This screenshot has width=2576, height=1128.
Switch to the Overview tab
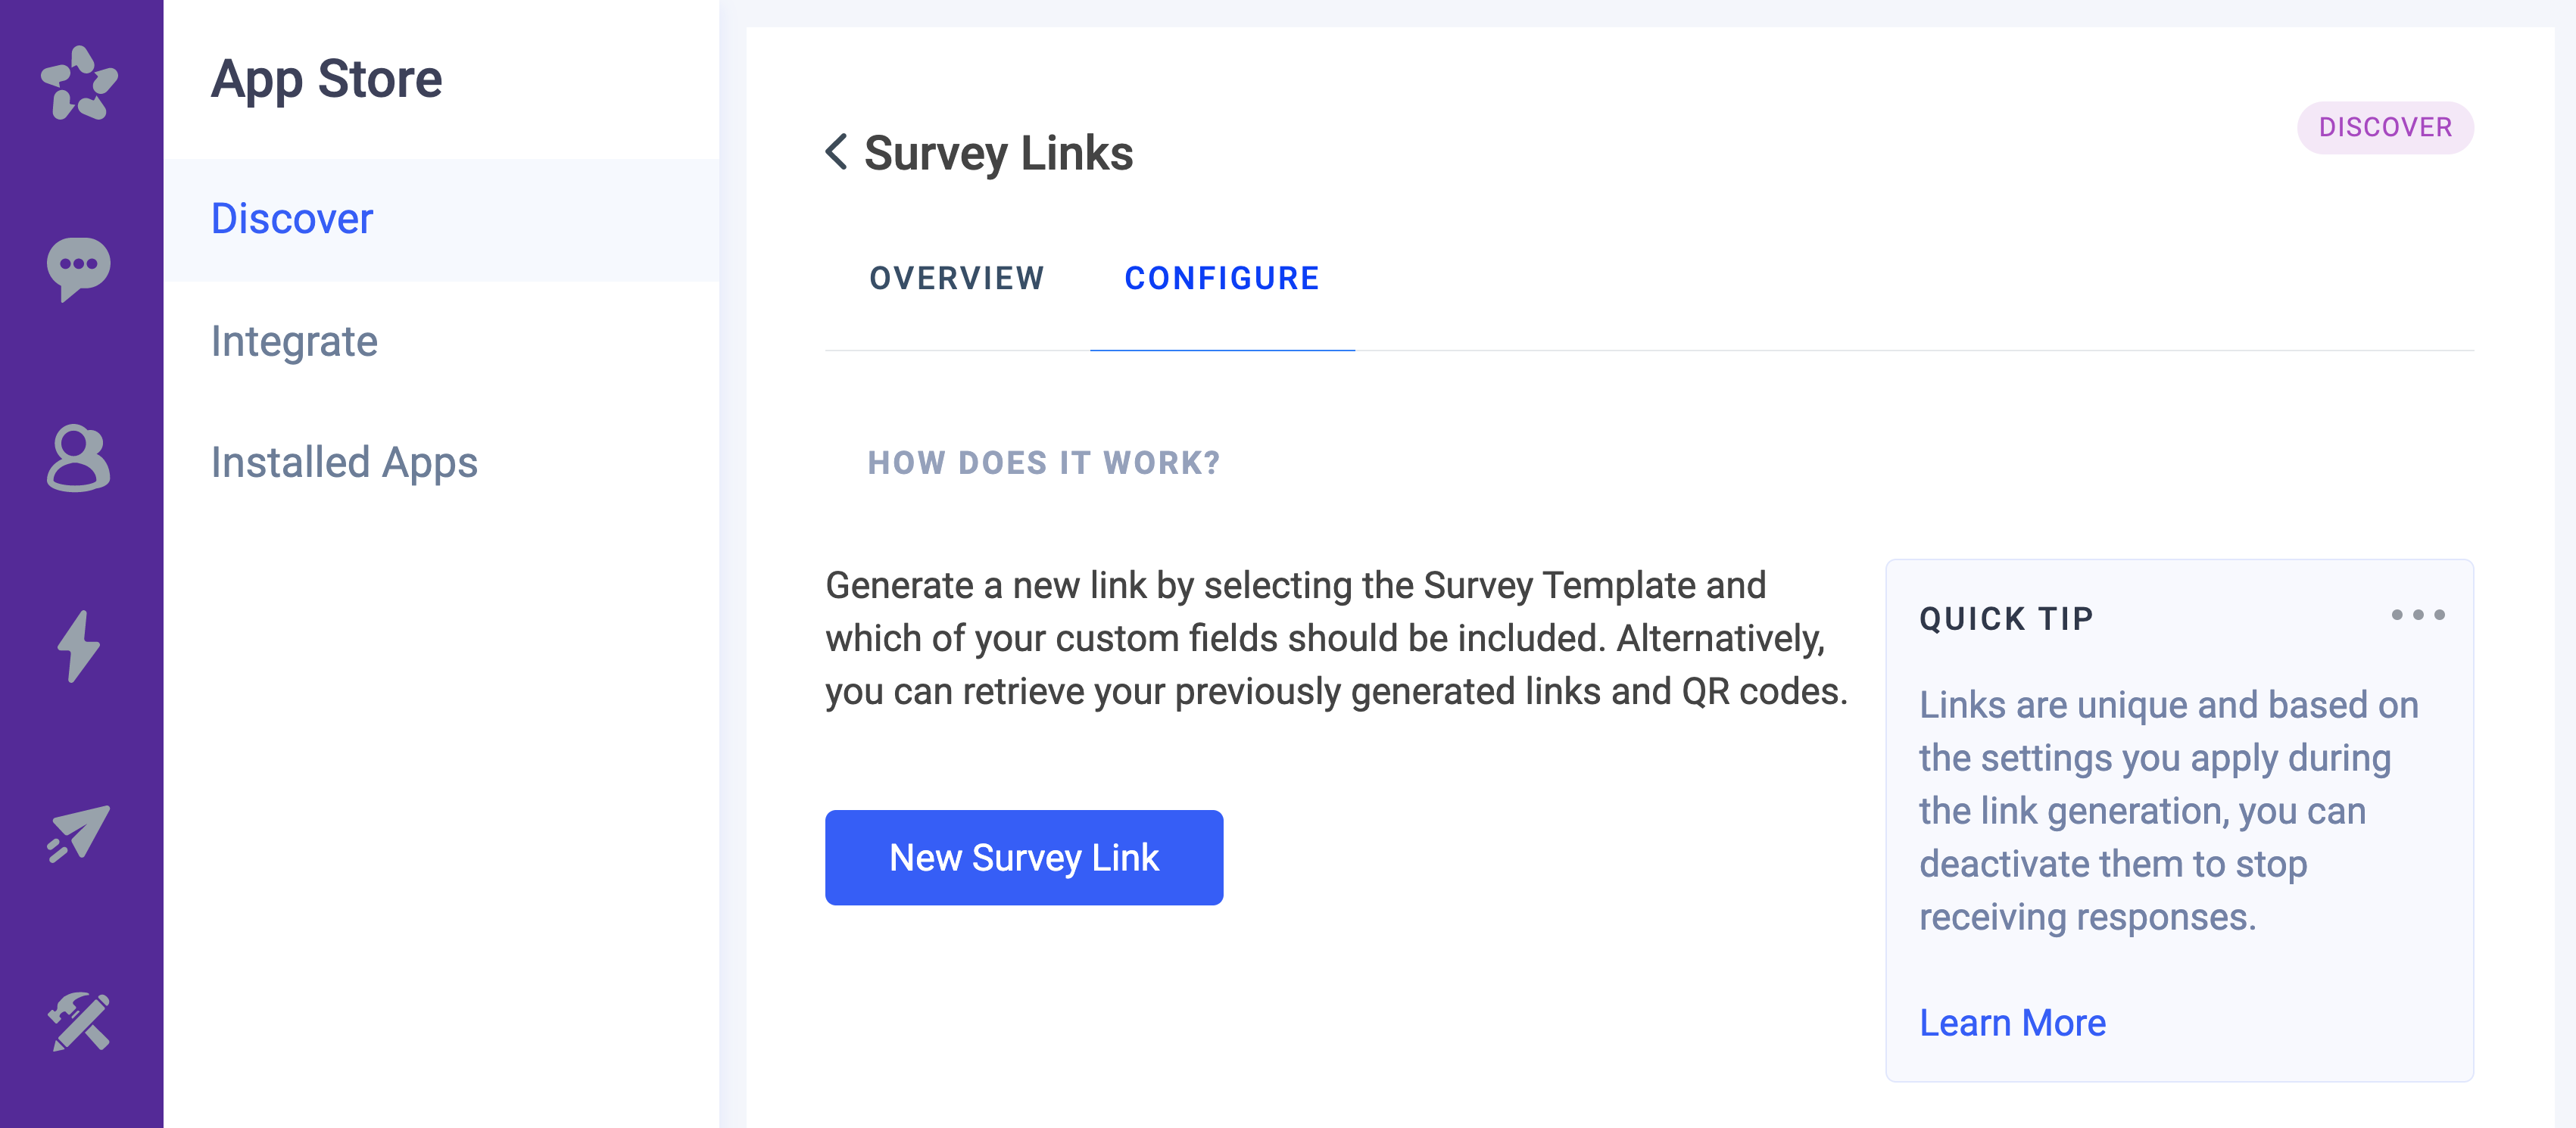coord(956,278)
